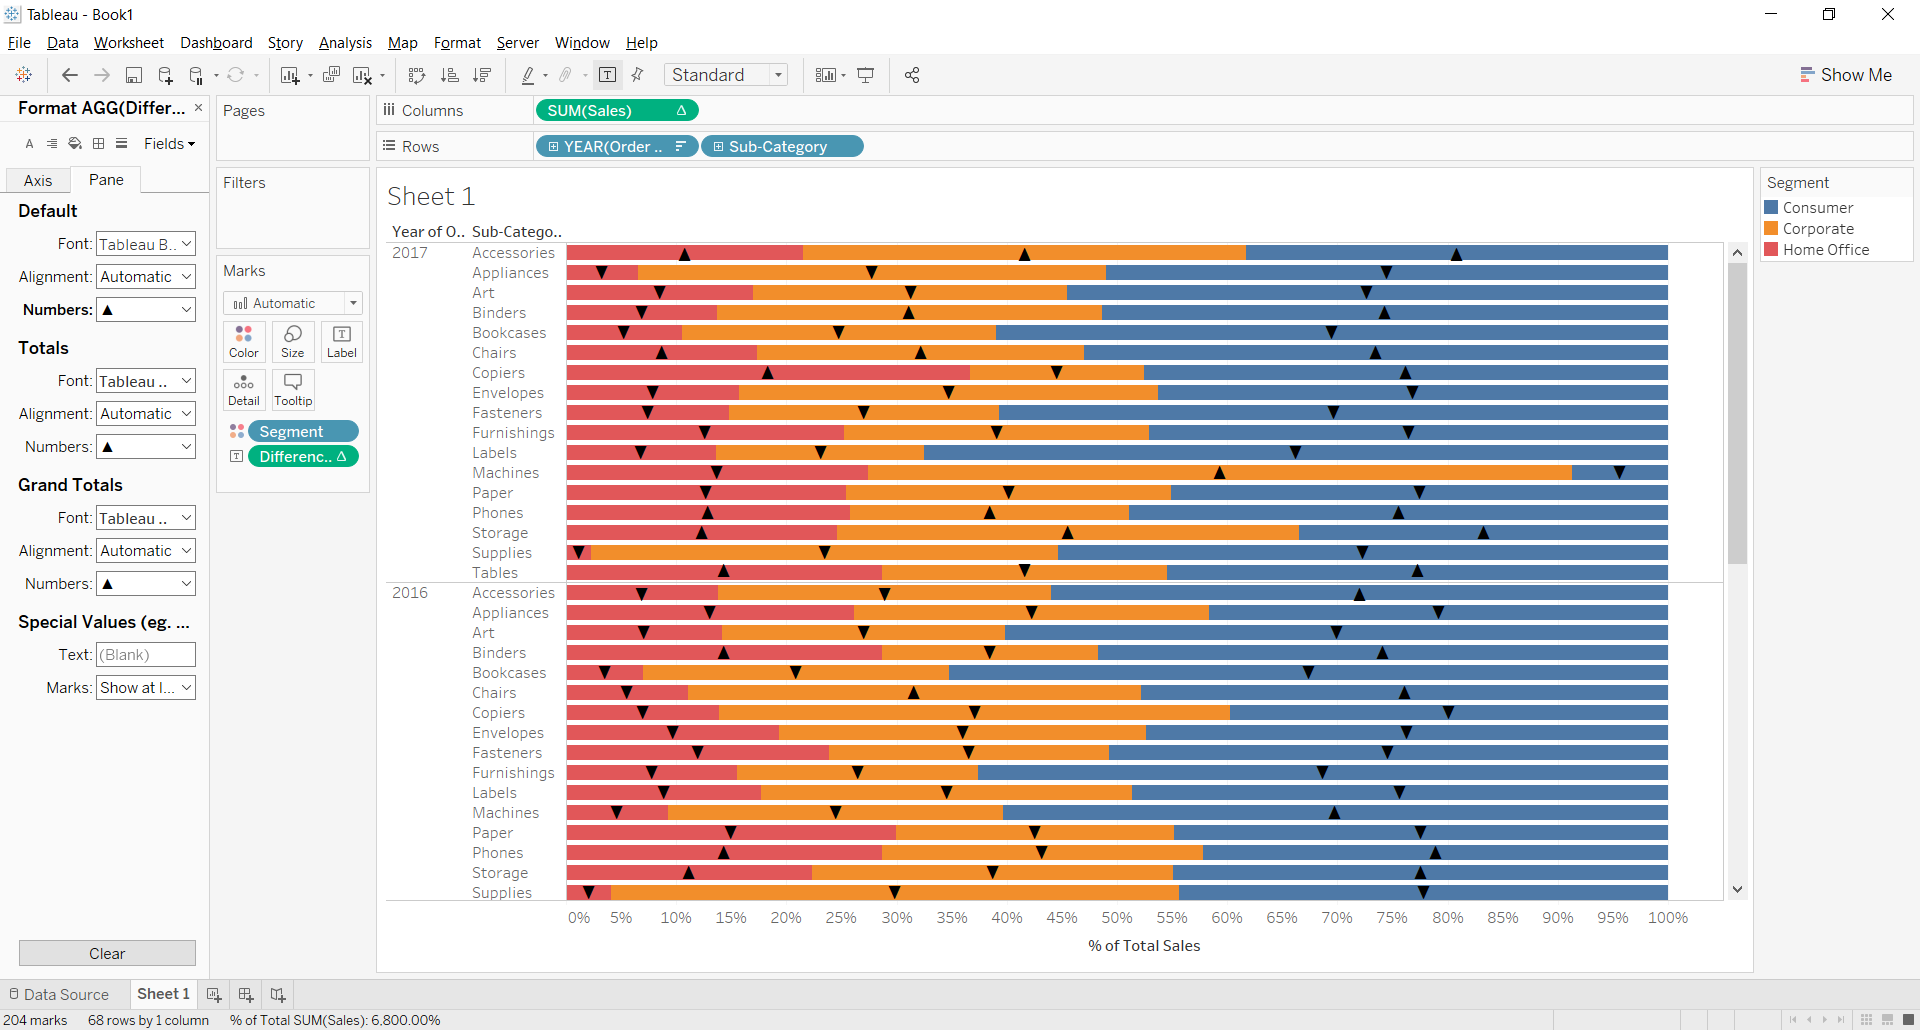
Task: Switch to the Axis tab in Format pane
Action: (37, 180)
